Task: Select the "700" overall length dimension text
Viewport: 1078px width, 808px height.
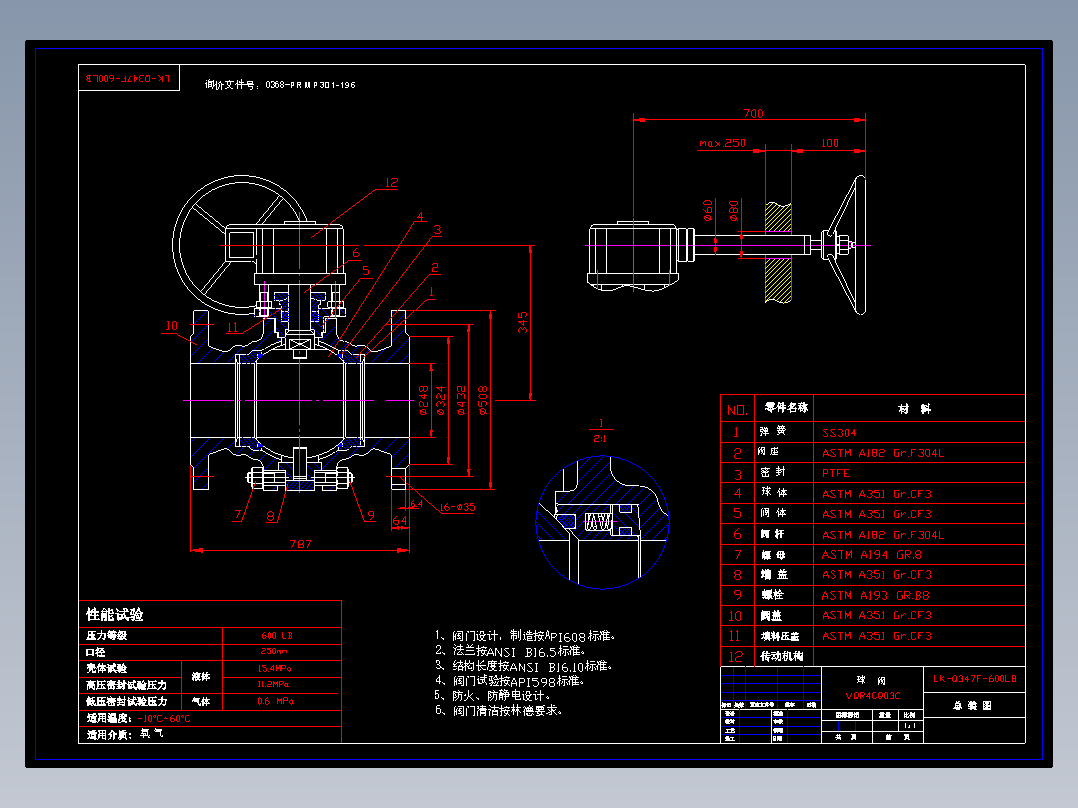Action: pos(753,113)
